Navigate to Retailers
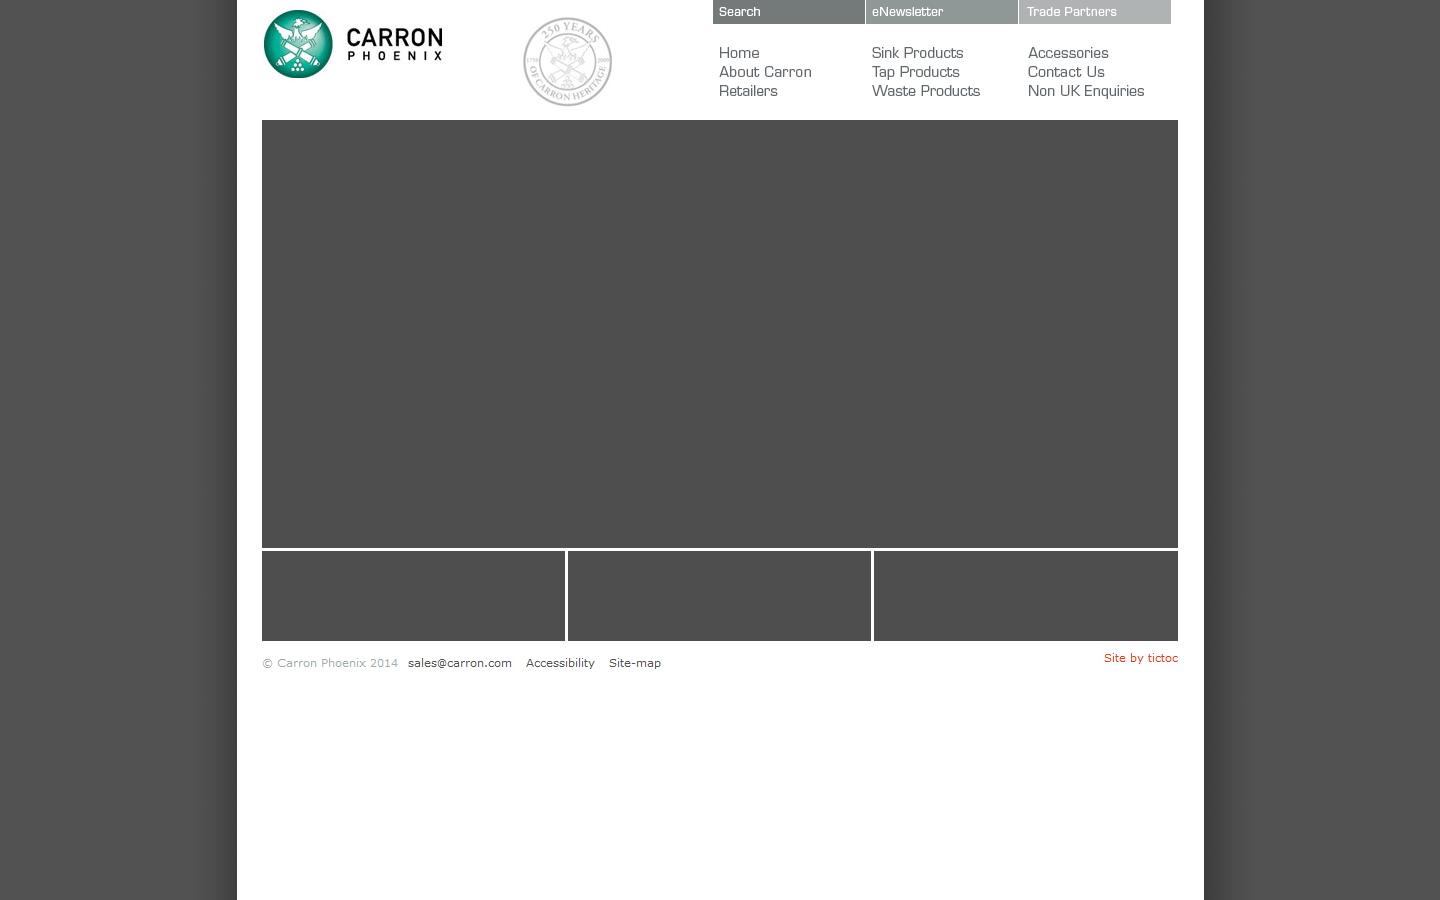The height and width of the screenshot is (900, 1440). click(x=748, y=91)
